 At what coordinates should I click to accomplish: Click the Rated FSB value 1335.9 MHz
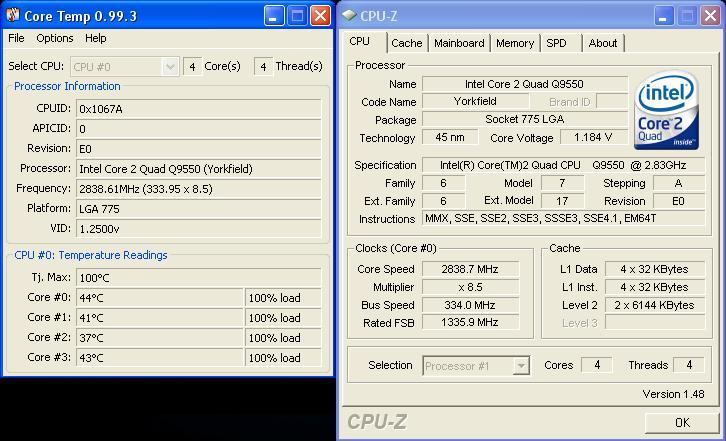tap(470, 322)
